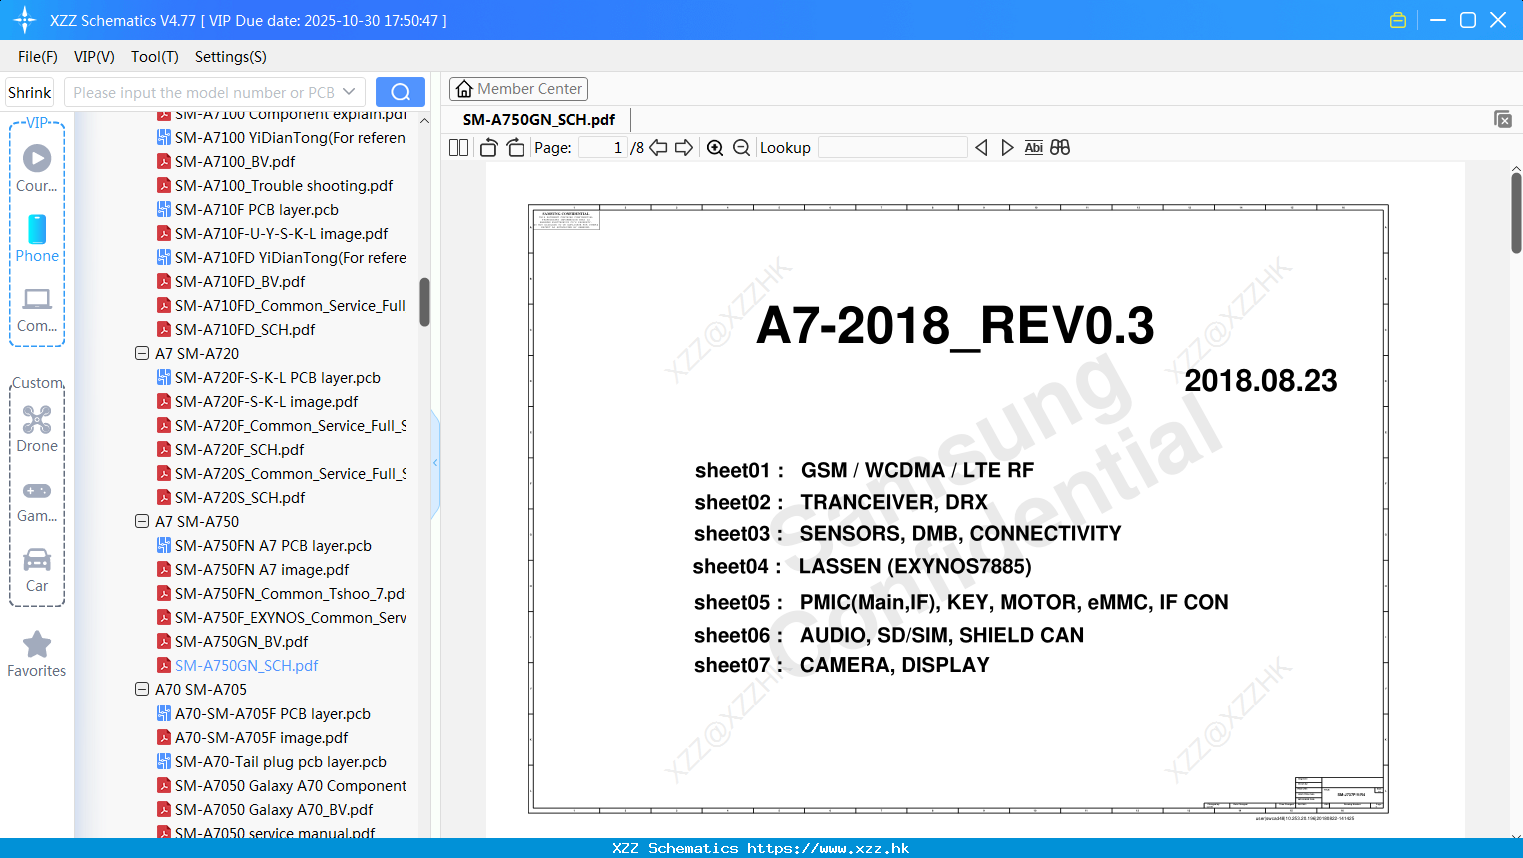Click the Member Center home icon

pyautogui.click(x=464, y=89)
